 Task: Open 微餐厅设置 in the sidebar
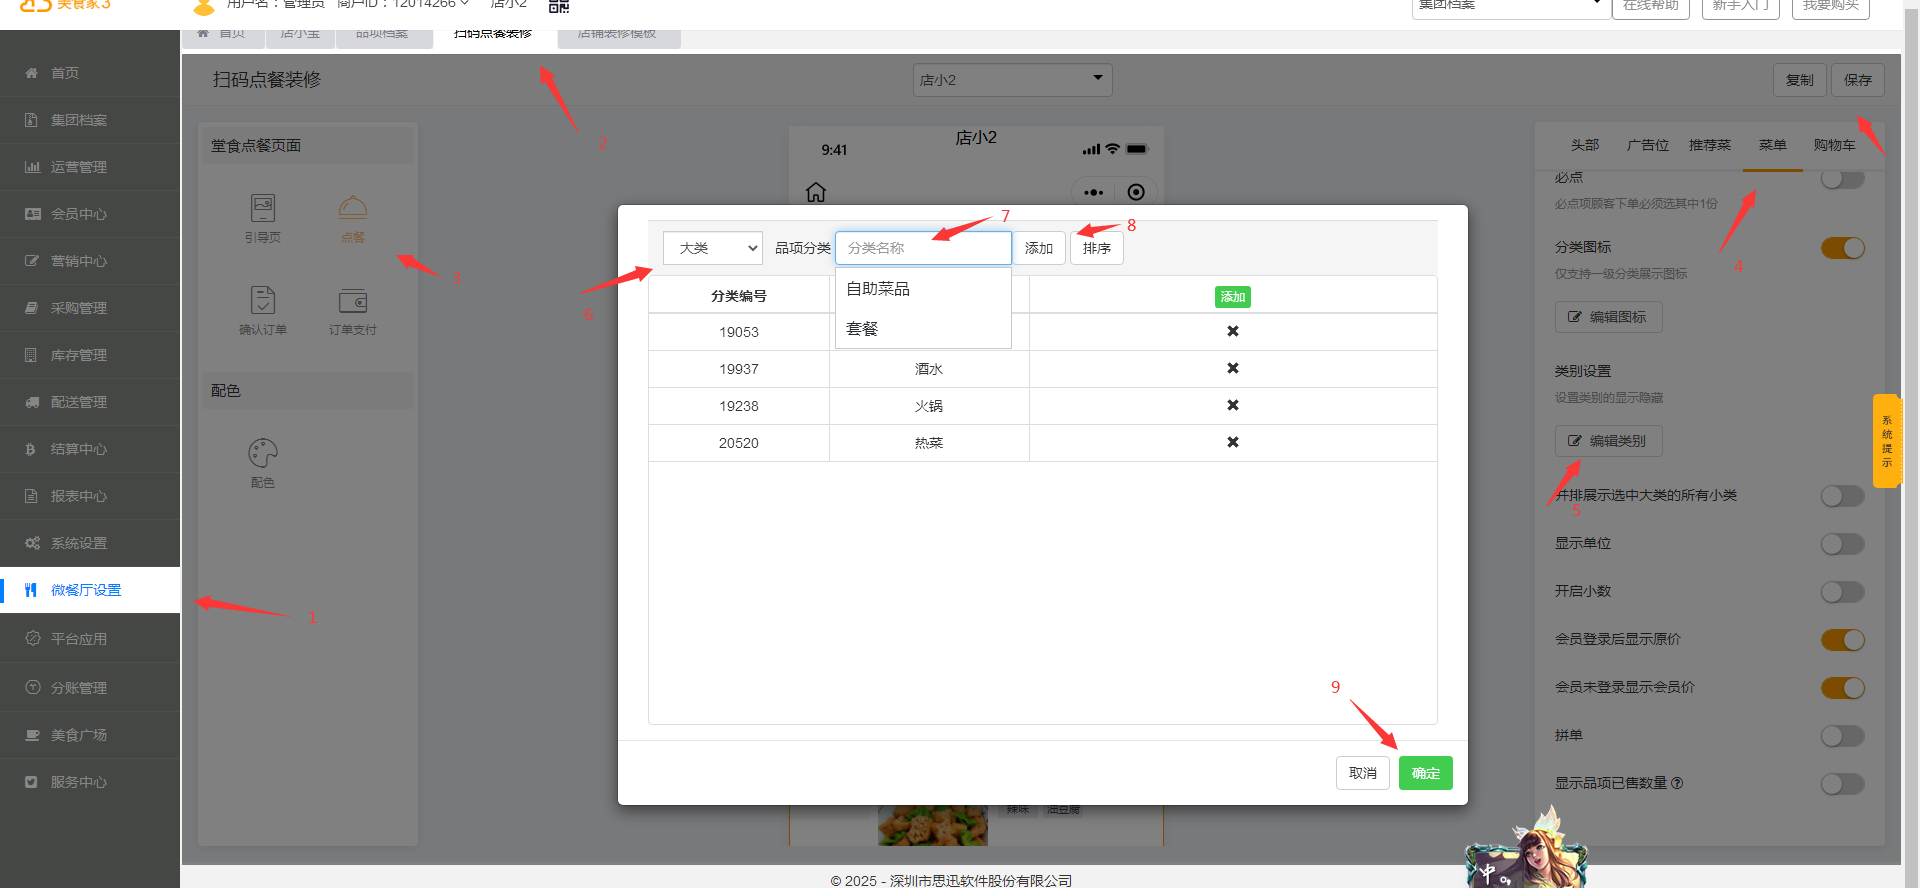[86, 590]
